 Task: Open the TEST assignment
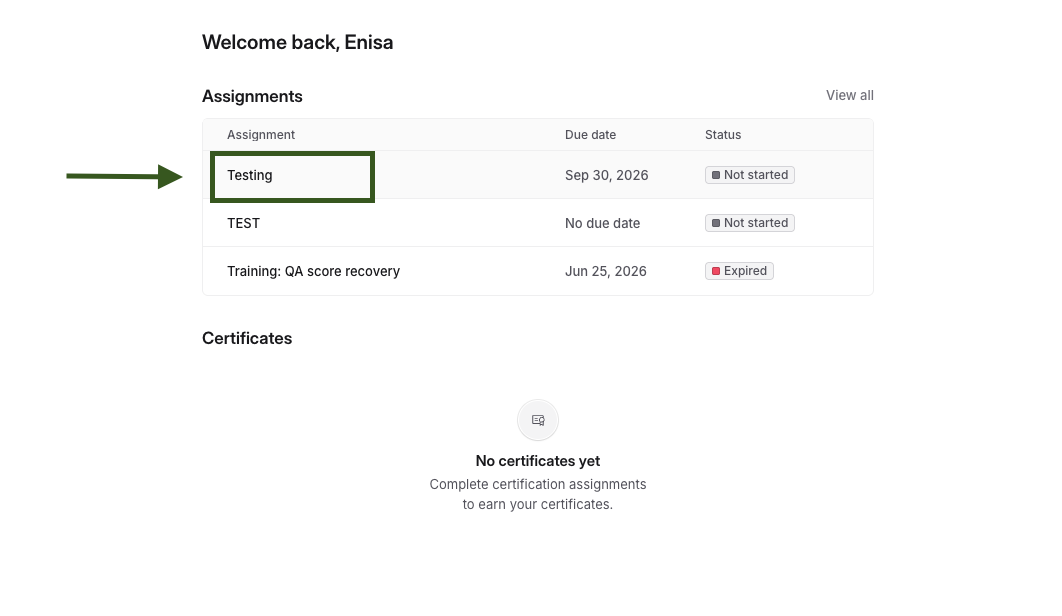(x=243, y=223)
